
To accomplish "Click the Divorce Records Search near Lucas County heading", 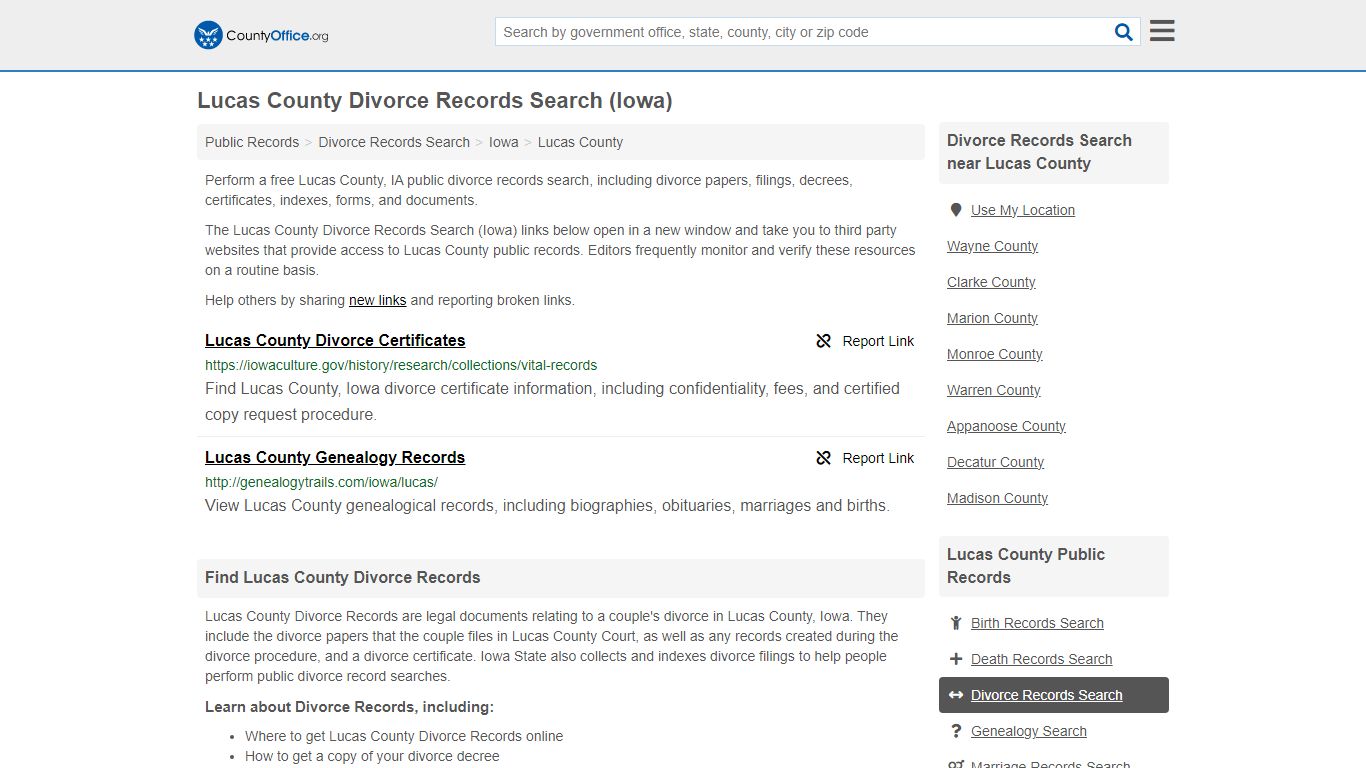I will [1039, 152].
